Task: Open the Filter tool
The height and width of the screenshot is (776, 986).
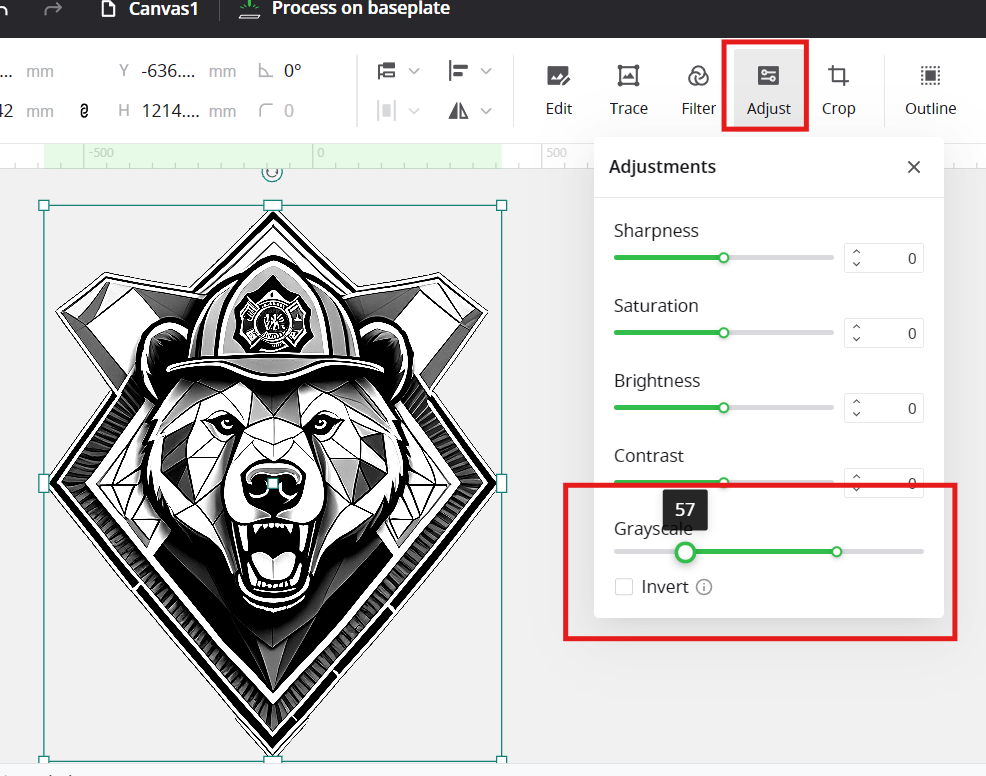Action: 698,90
